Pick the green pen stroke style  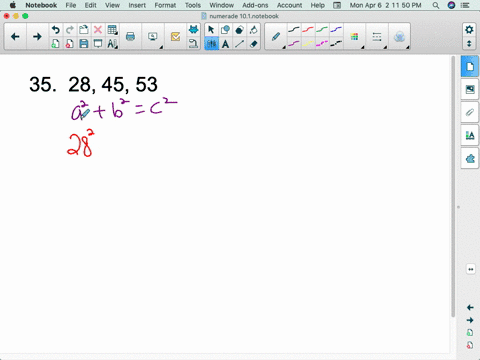coord(322,30)
